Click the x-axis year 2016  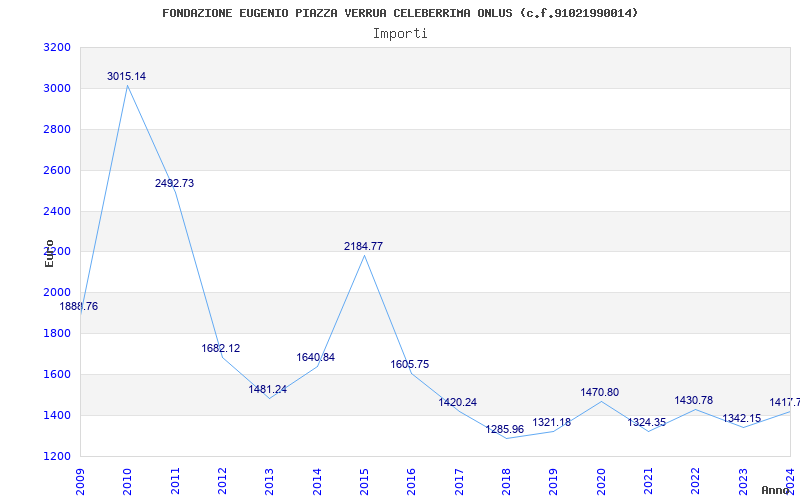point(412,481)
